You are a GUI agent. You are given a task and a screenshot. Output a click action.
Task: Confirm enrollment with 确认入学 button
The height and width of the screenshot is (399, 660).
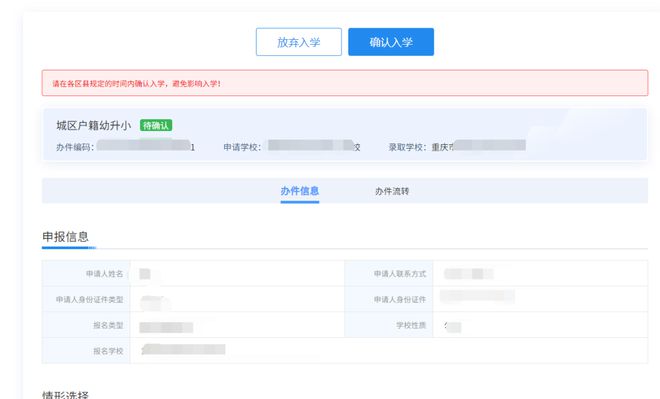(x=391, y=42)
